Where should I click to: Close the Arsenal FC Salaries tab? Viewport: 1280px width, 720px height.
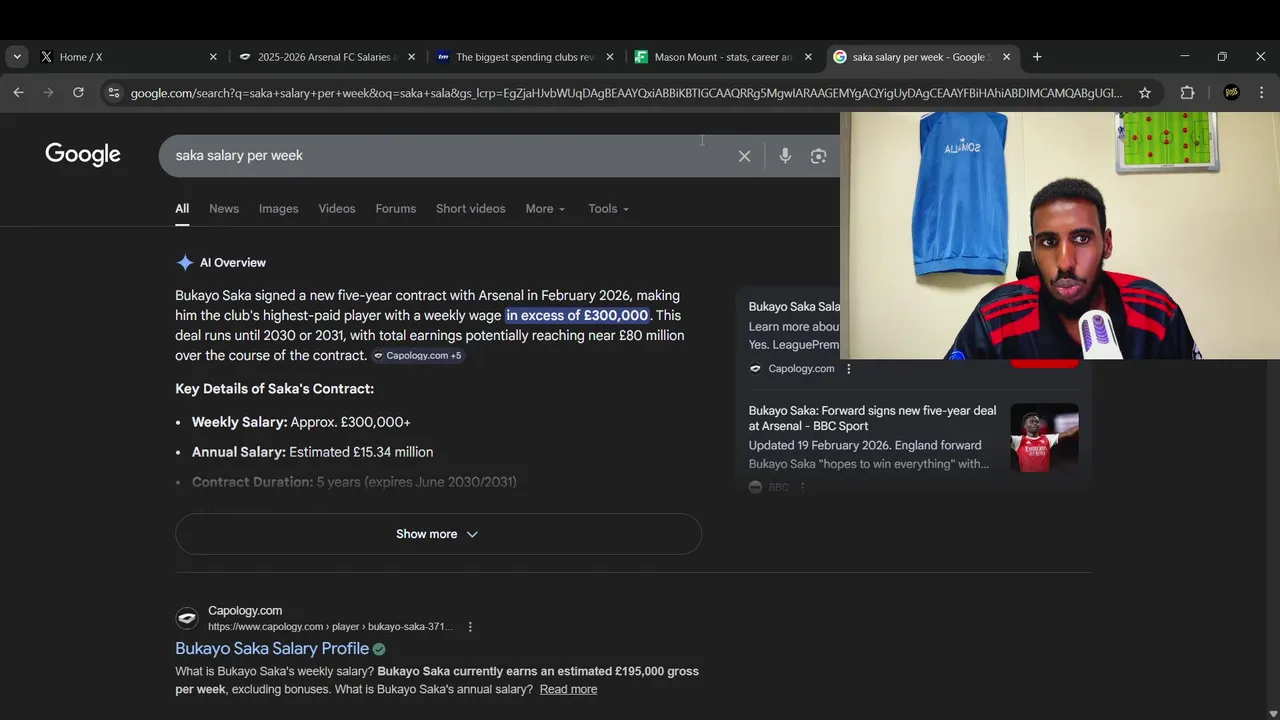411,57
